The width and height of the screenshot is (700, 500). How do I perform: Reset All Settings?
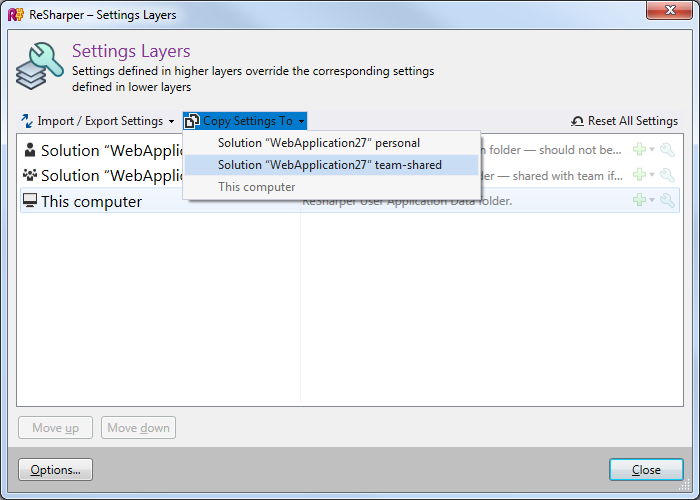click(x=625, y=121)
